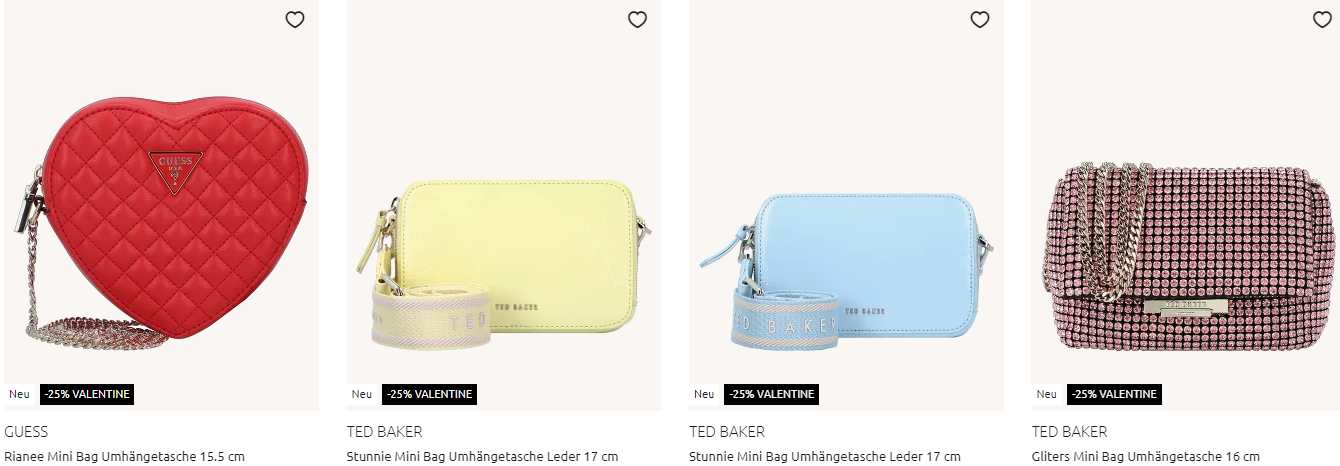Viewport: 1340px width, 466px height.
Task: Click the Neu label under the blue bag
Action: coord(704,394)
